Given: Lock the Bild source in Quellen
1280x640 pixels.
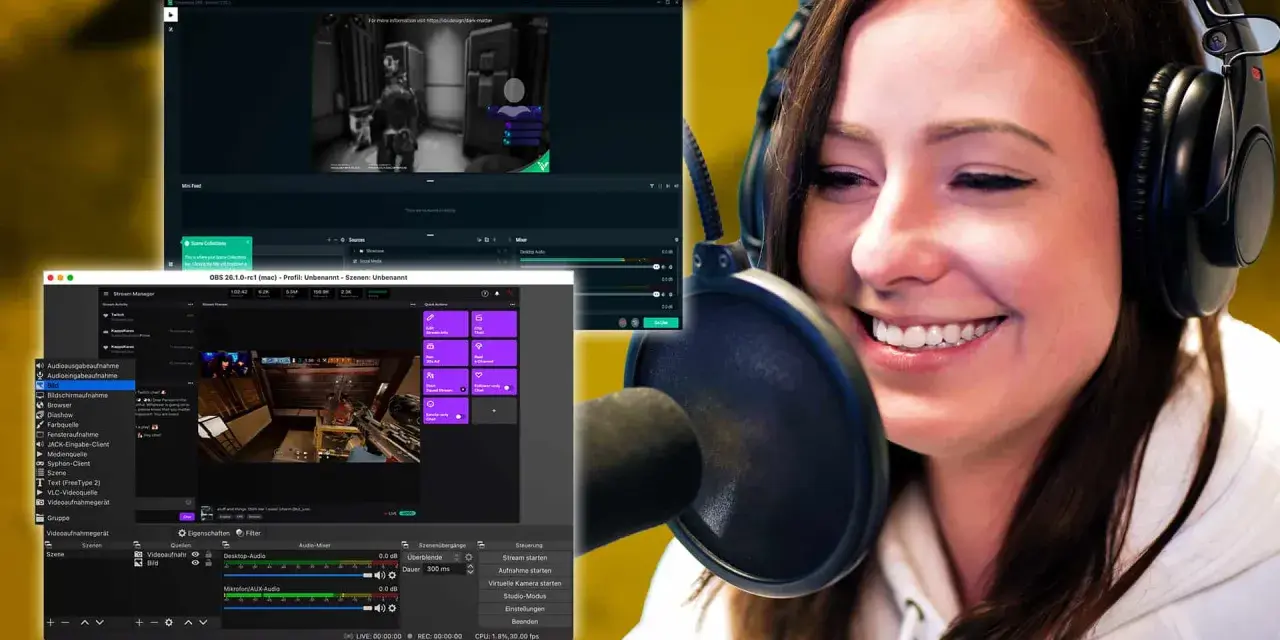Looking at the screenshot, I should (208, 563).
